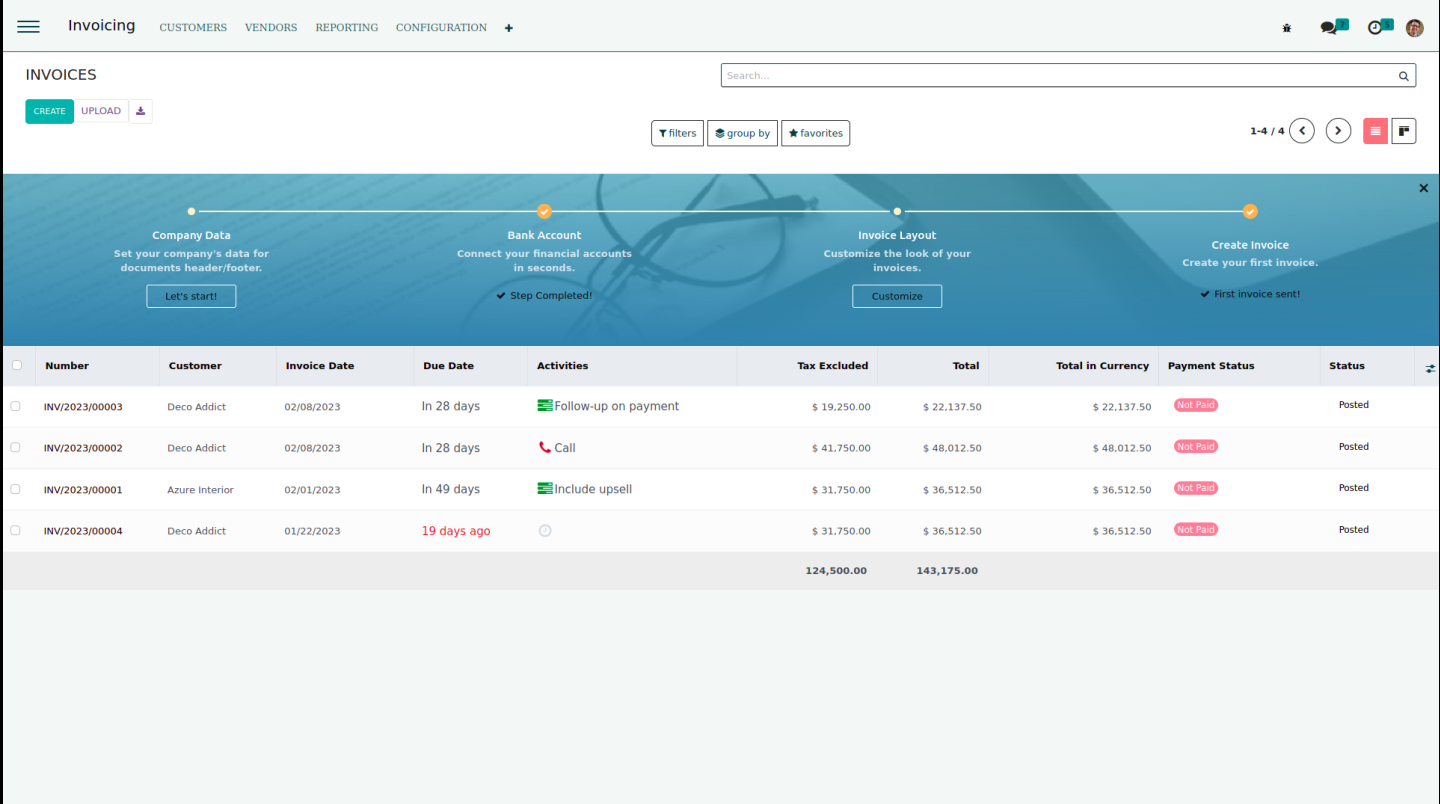Click the Create invoice button

49,111
